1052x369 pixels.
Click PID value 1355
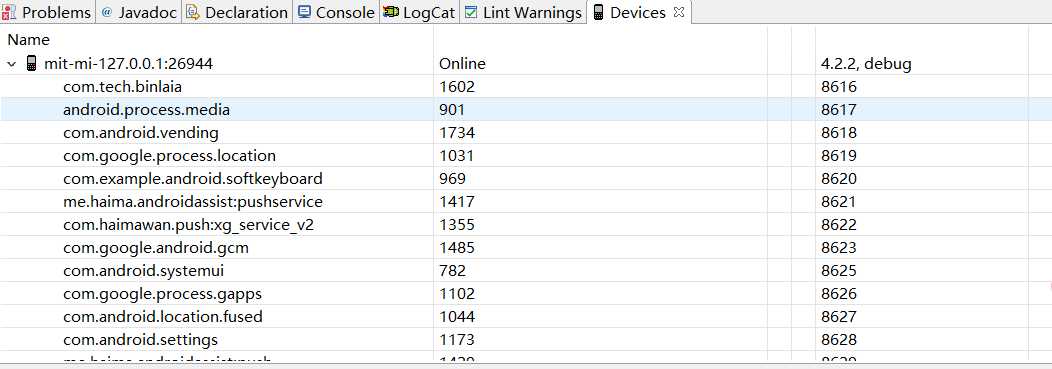[457, 225]
